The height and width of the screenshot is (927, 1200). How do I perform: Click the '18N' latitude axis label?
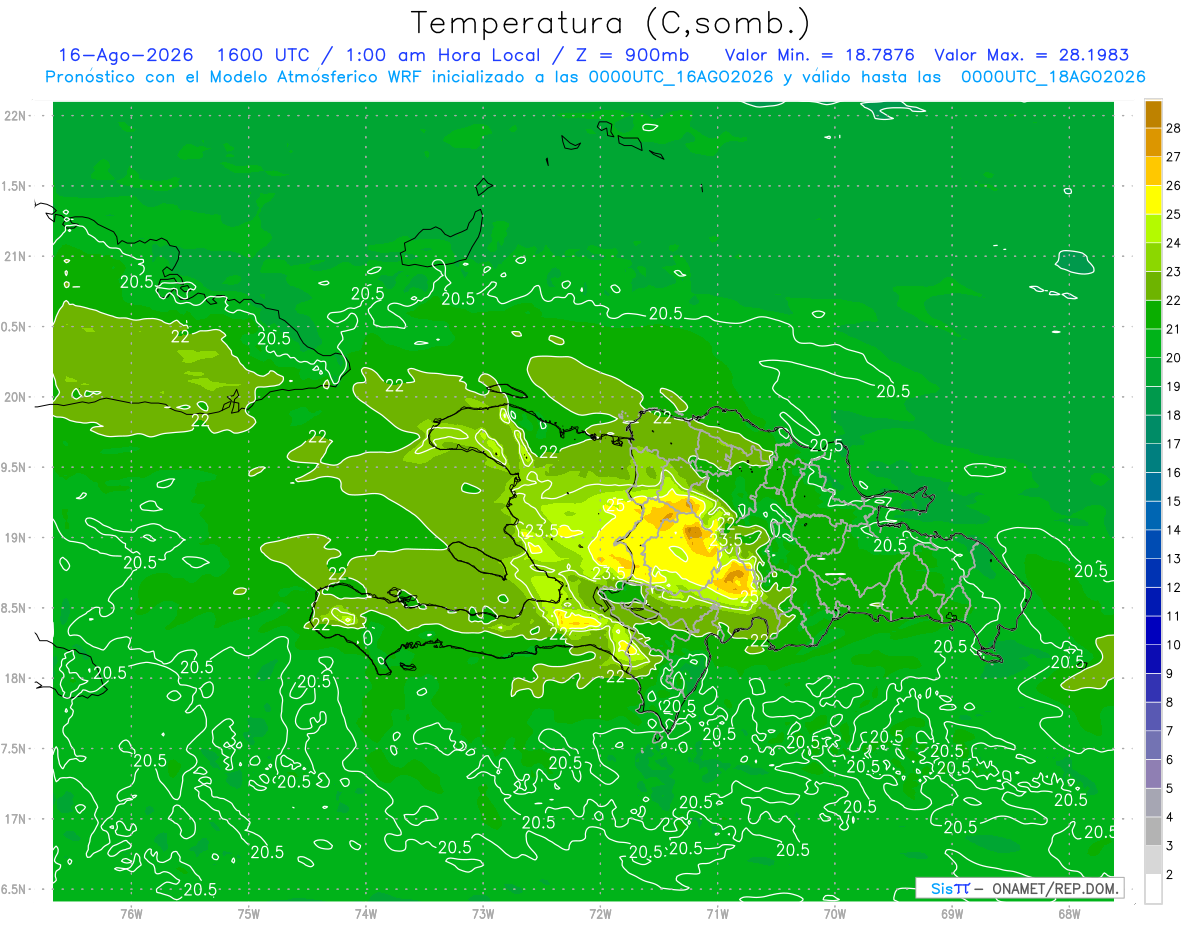[x=15, y=678]
